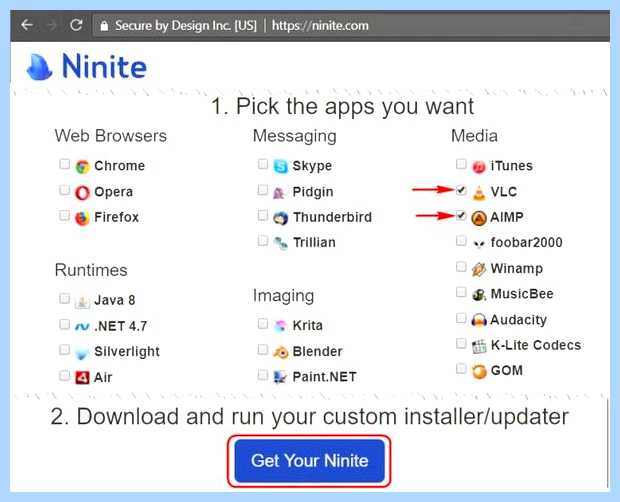Tick the foobar2000 checkbox

pos(461,240)
